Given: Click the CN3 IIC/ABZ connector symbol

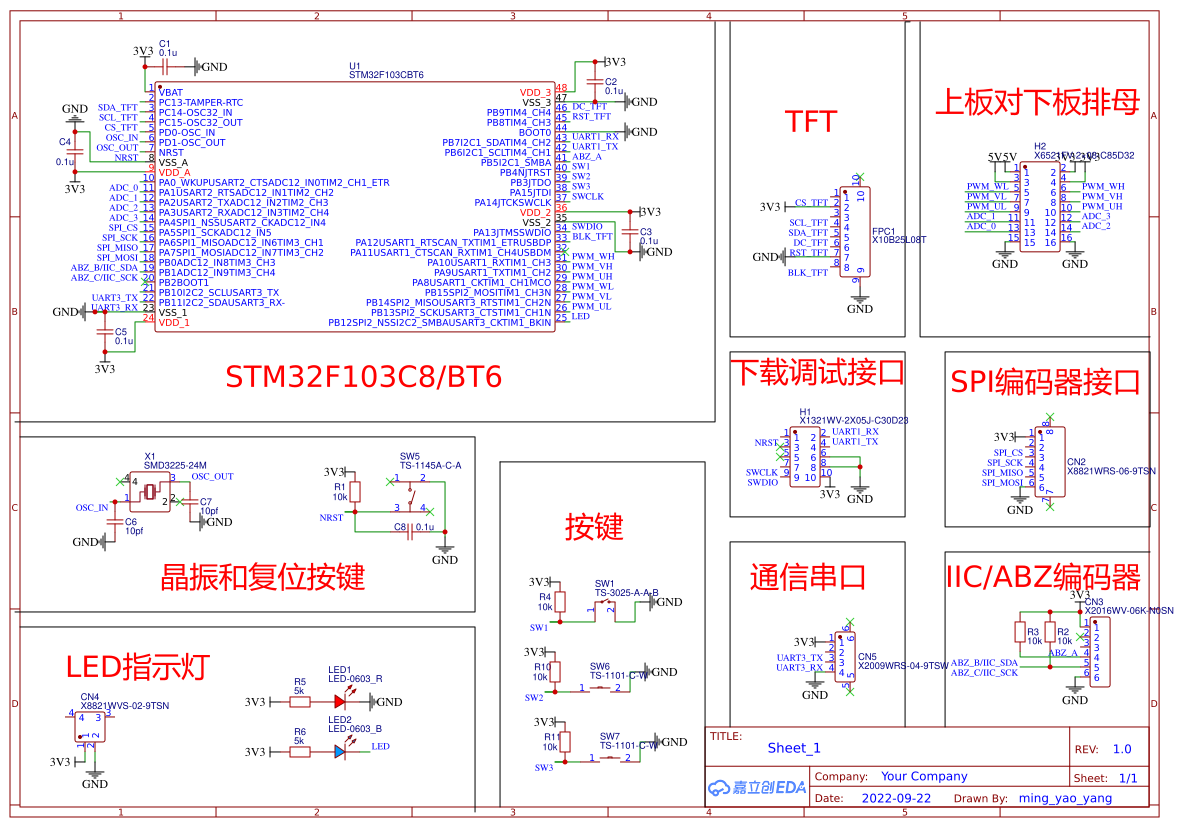Looking at the screenshot, I should point(1099,651).
